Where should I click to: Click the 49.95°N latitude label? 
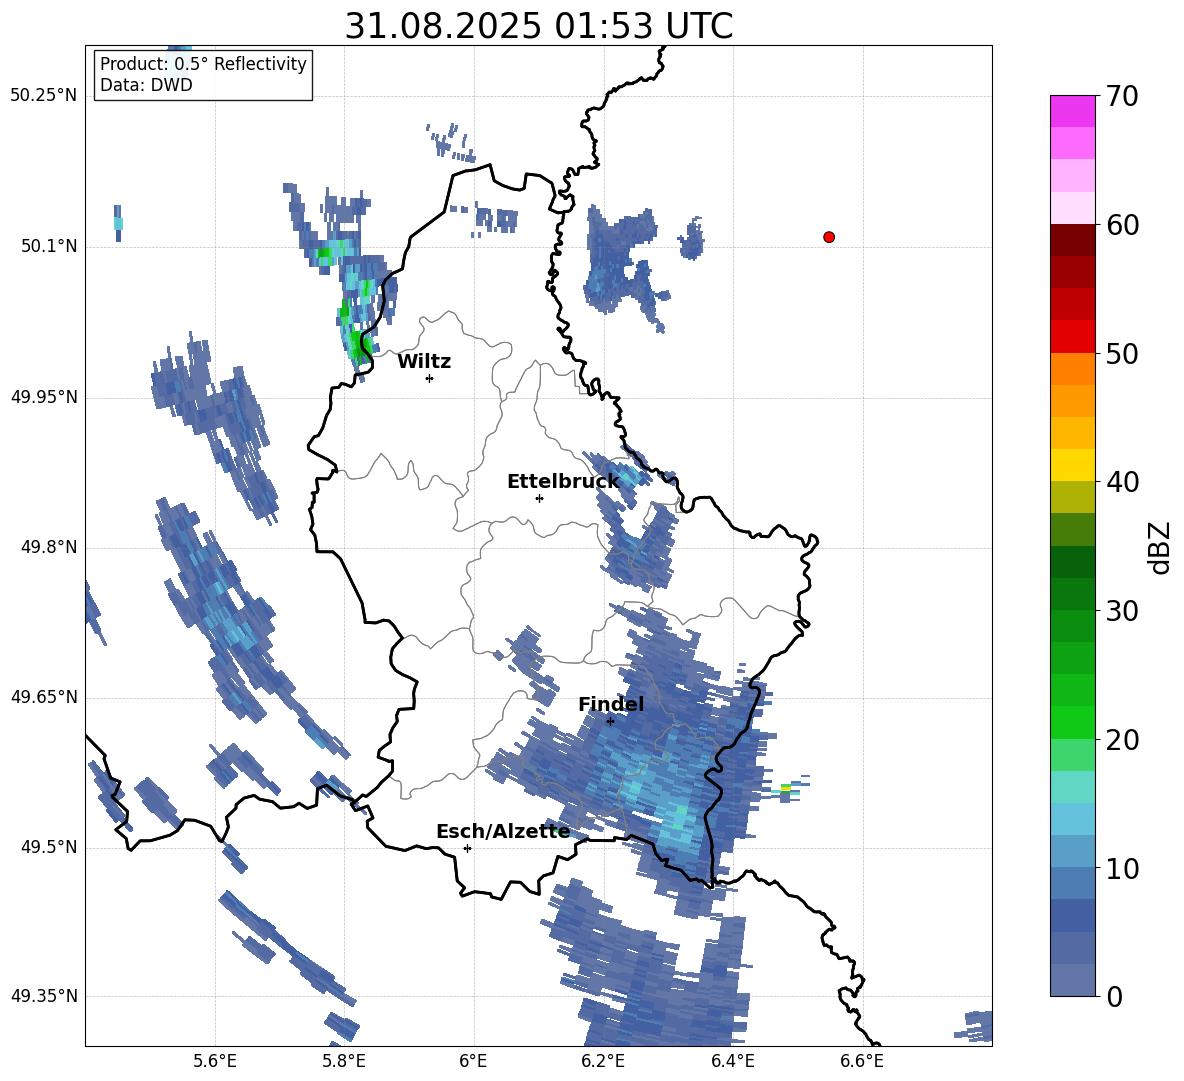[43, 397]
